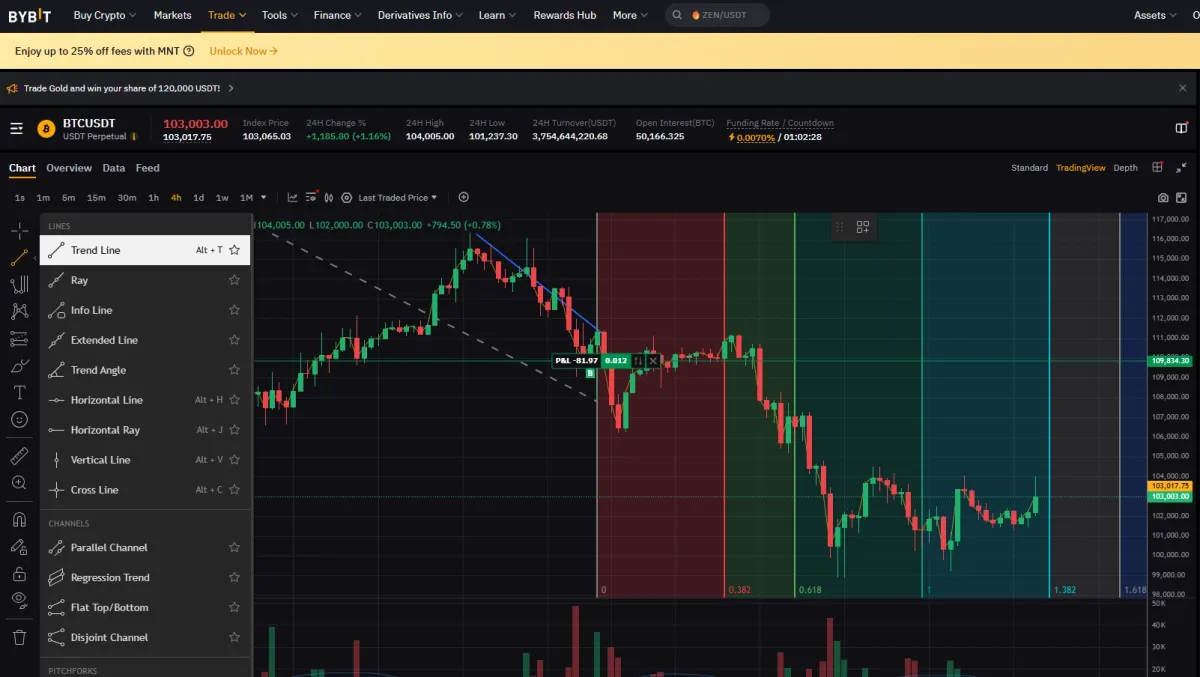This screenshot has height=677, width=1200.
Task: Click the trash can Remove drawings icon
Action: tap(19, 637)
